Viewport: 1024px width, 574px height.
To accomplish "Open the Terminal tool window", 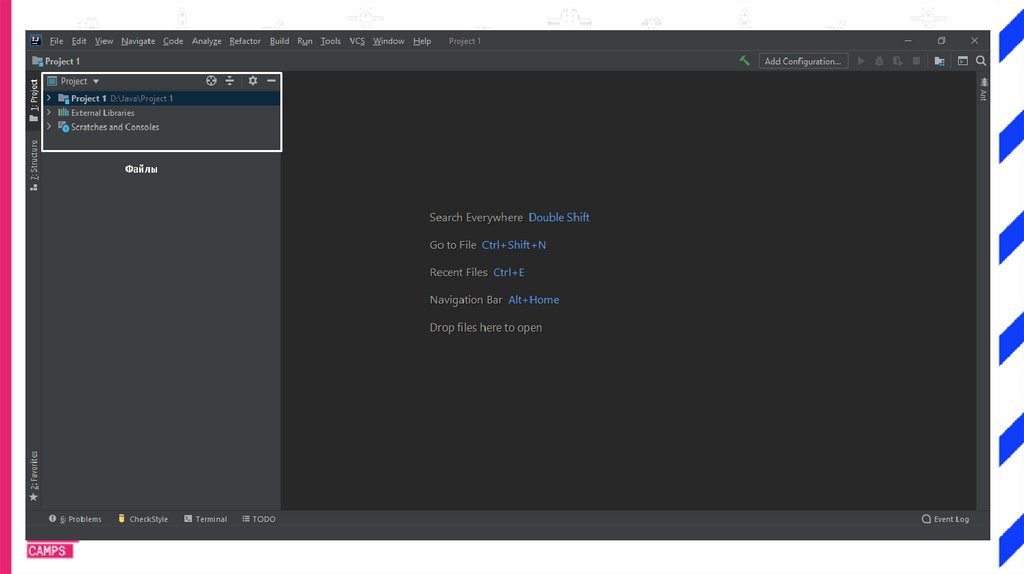I will point(205,519).
